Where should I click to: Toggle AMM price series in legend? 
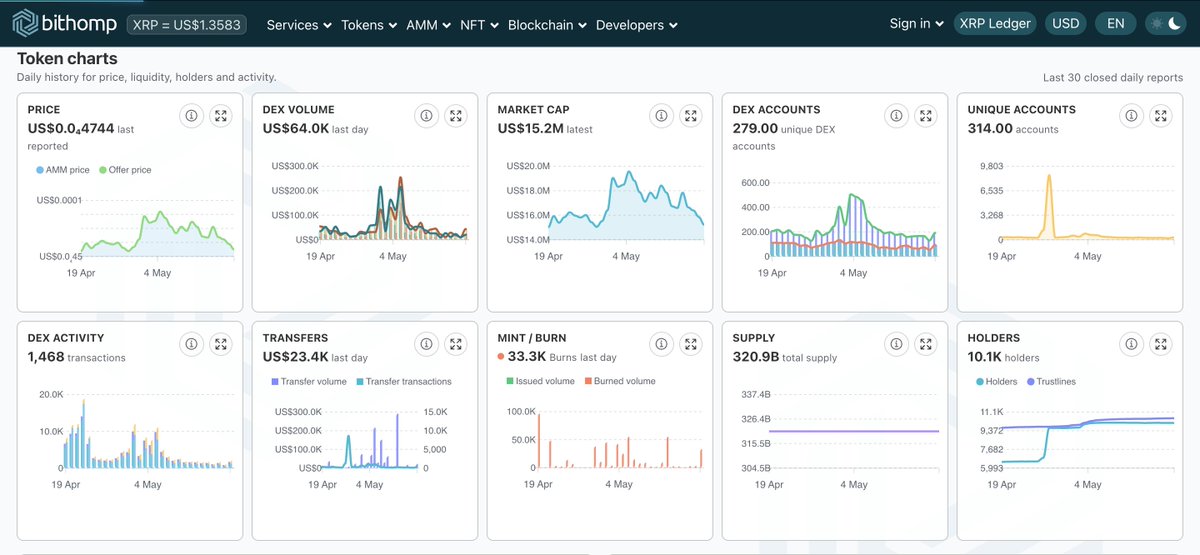[63, 170]
